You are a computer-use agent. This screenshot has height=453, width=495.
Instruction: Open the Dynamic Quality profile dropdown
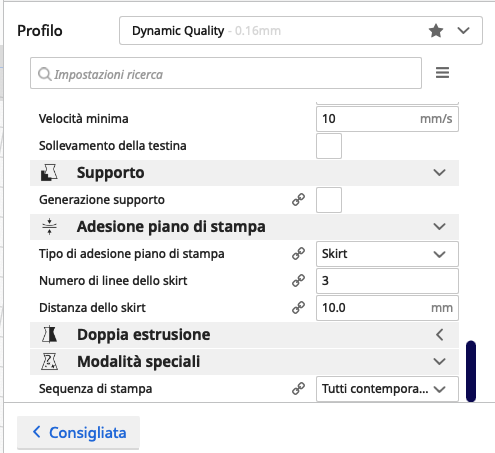tap(301, 31)
